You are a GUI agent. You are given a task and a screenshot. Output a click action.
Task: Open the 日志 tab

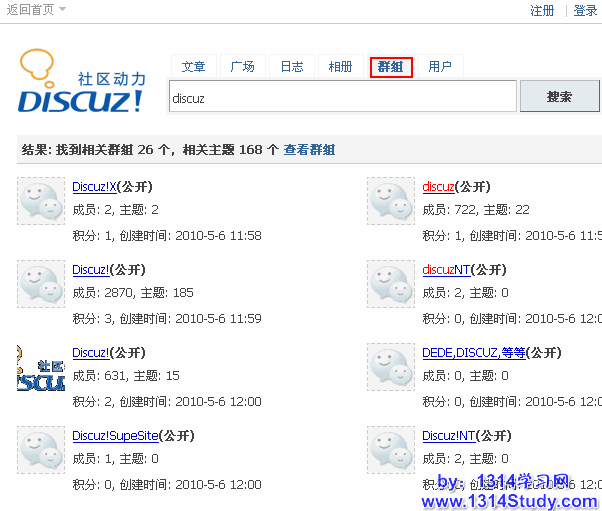[x=291, y=67]
